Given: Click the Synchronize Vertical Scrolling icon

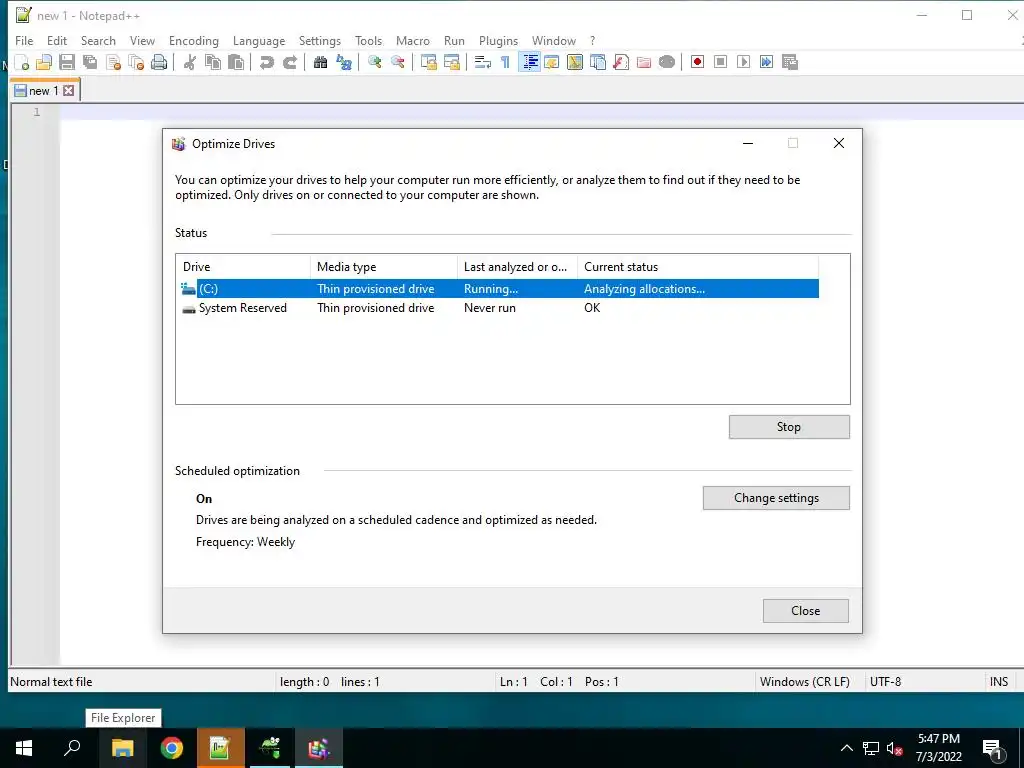Looking at the screenshot, I should [x=428, y=63].
